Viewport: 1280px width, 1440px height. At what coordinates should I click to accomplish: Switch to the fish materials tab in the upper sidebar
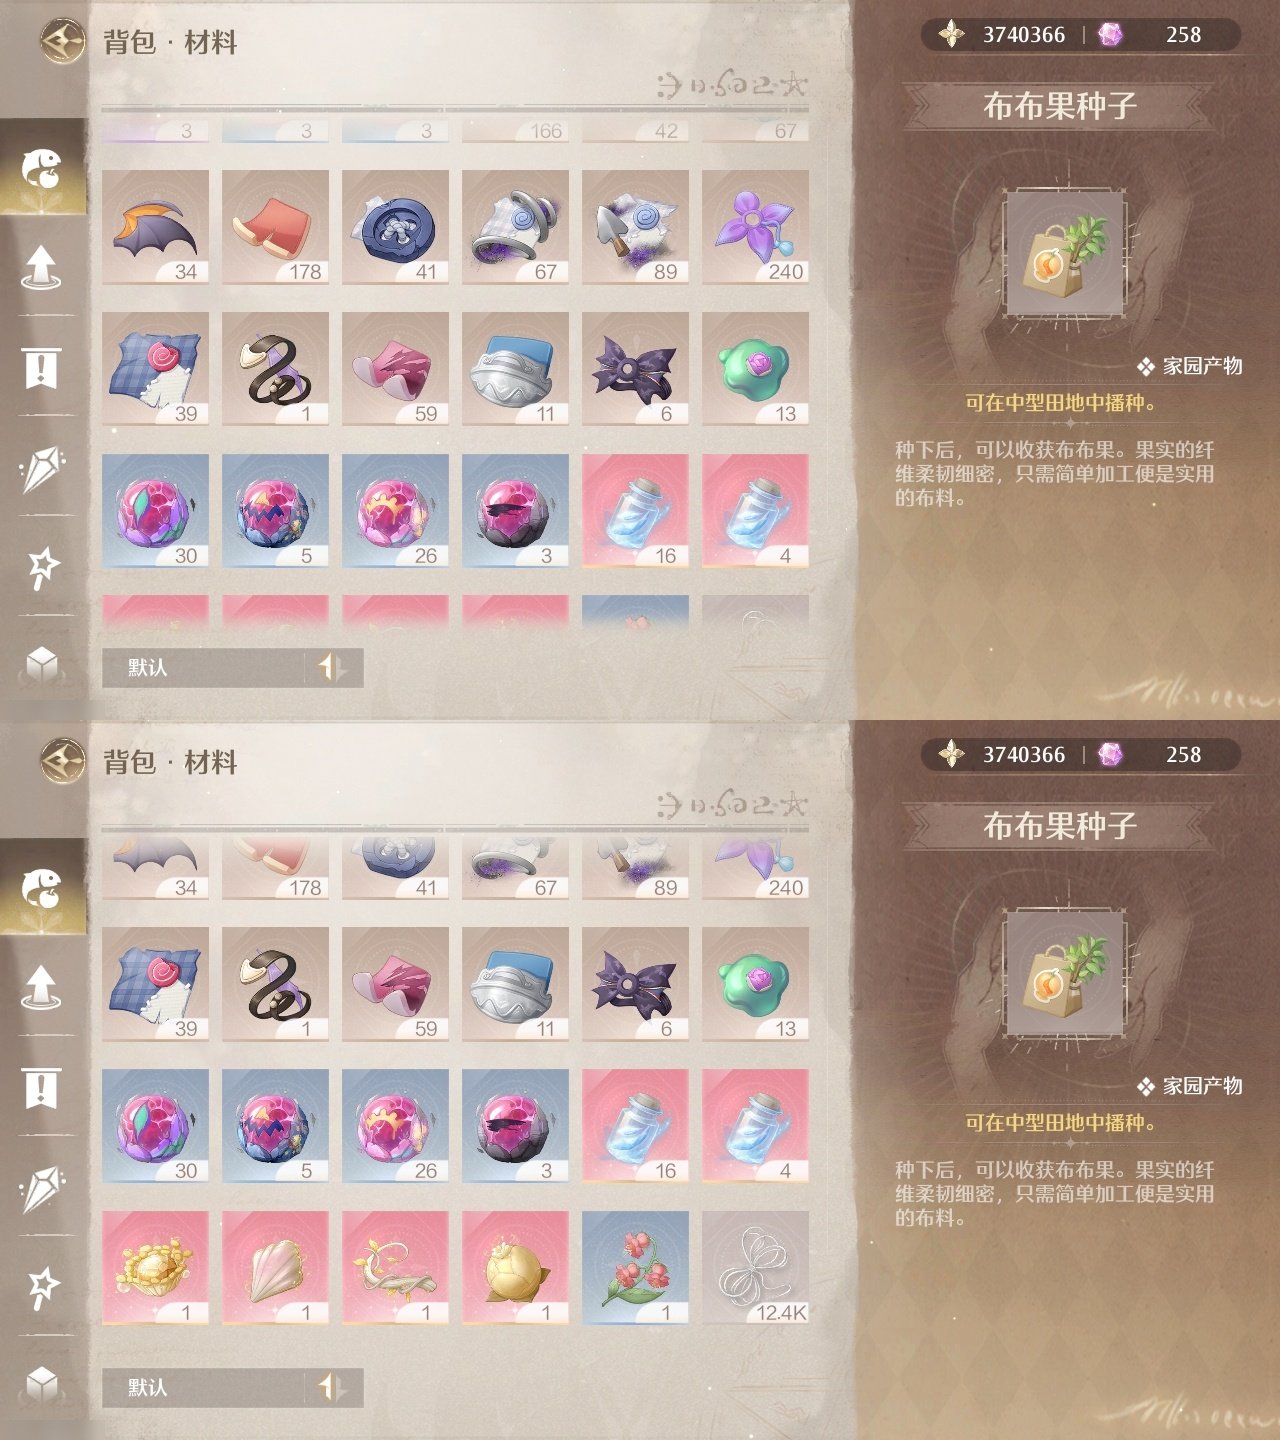tap(42, 168)
